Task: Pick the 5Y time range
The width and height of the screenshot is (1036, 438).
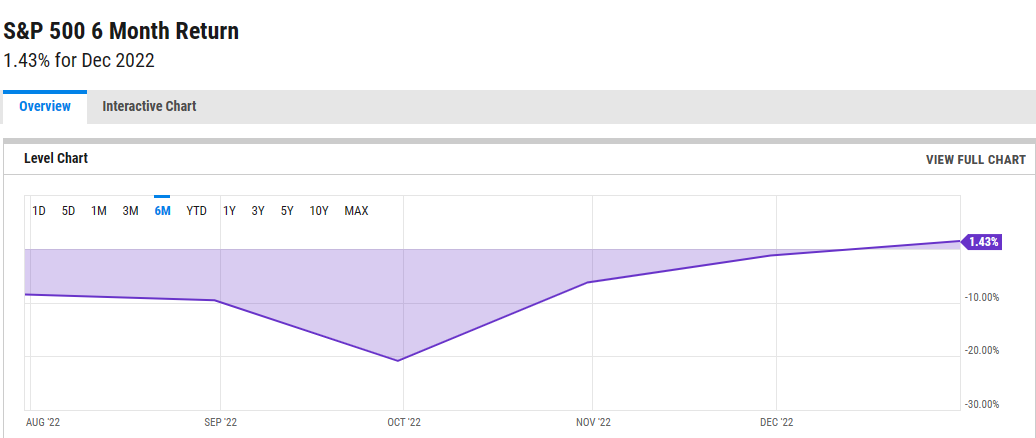Action: tap(287, 211)
